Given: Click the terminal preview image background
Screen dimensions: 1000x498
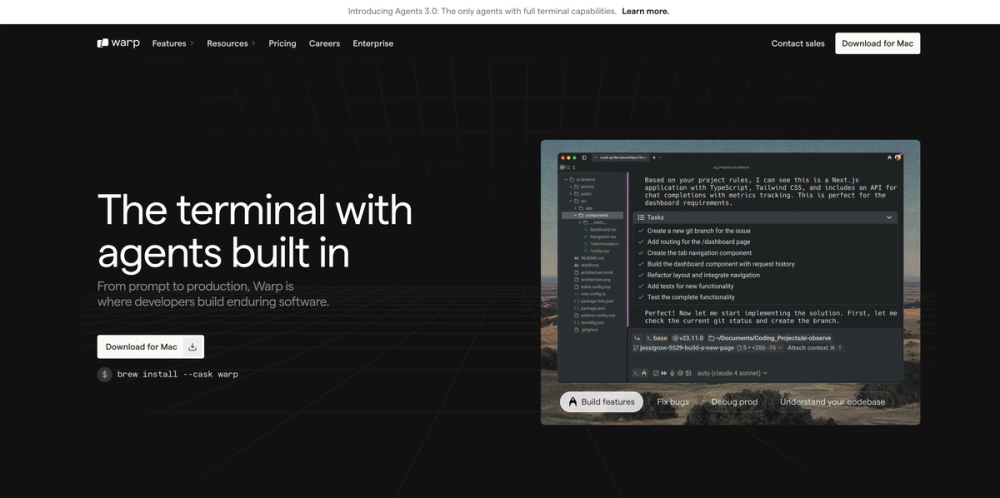Looking at the screenshot, I should point(730,282).
